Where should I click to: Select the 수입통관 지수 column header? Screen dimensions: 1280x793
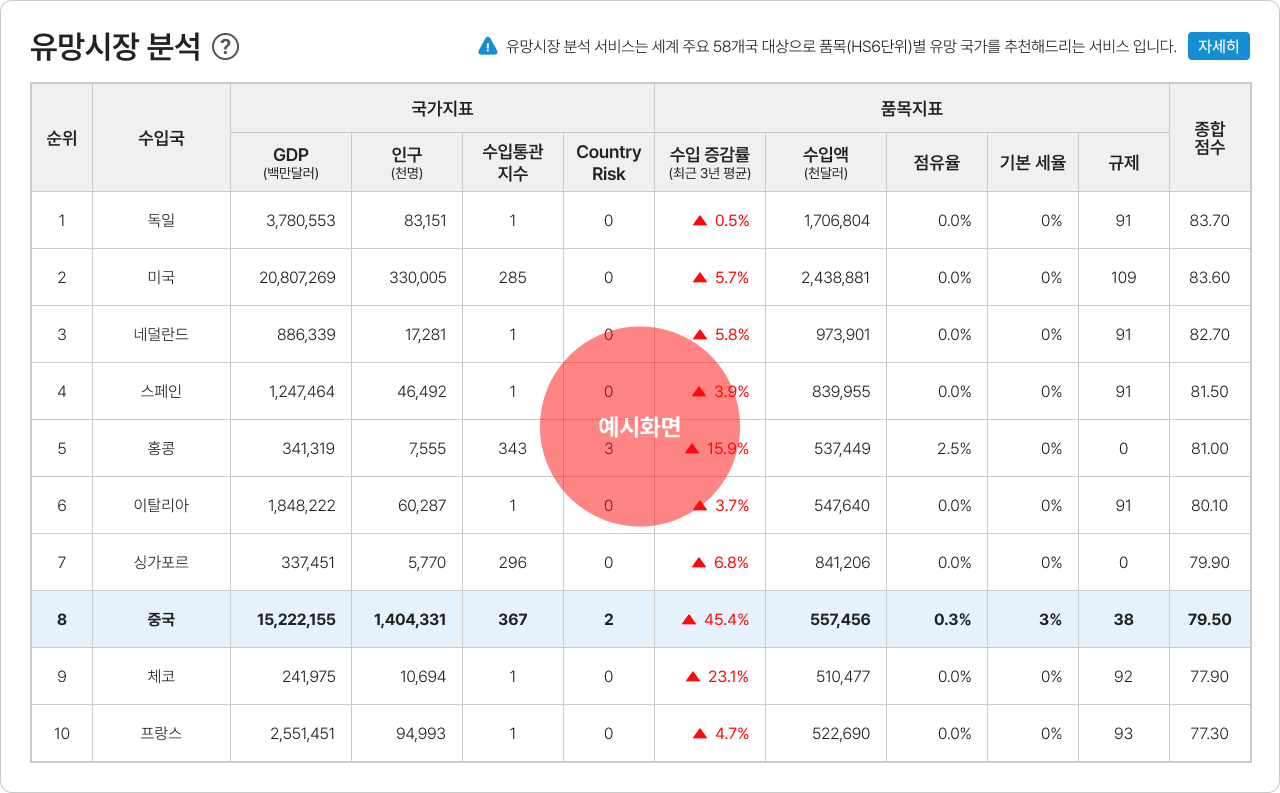pos(513,162)
